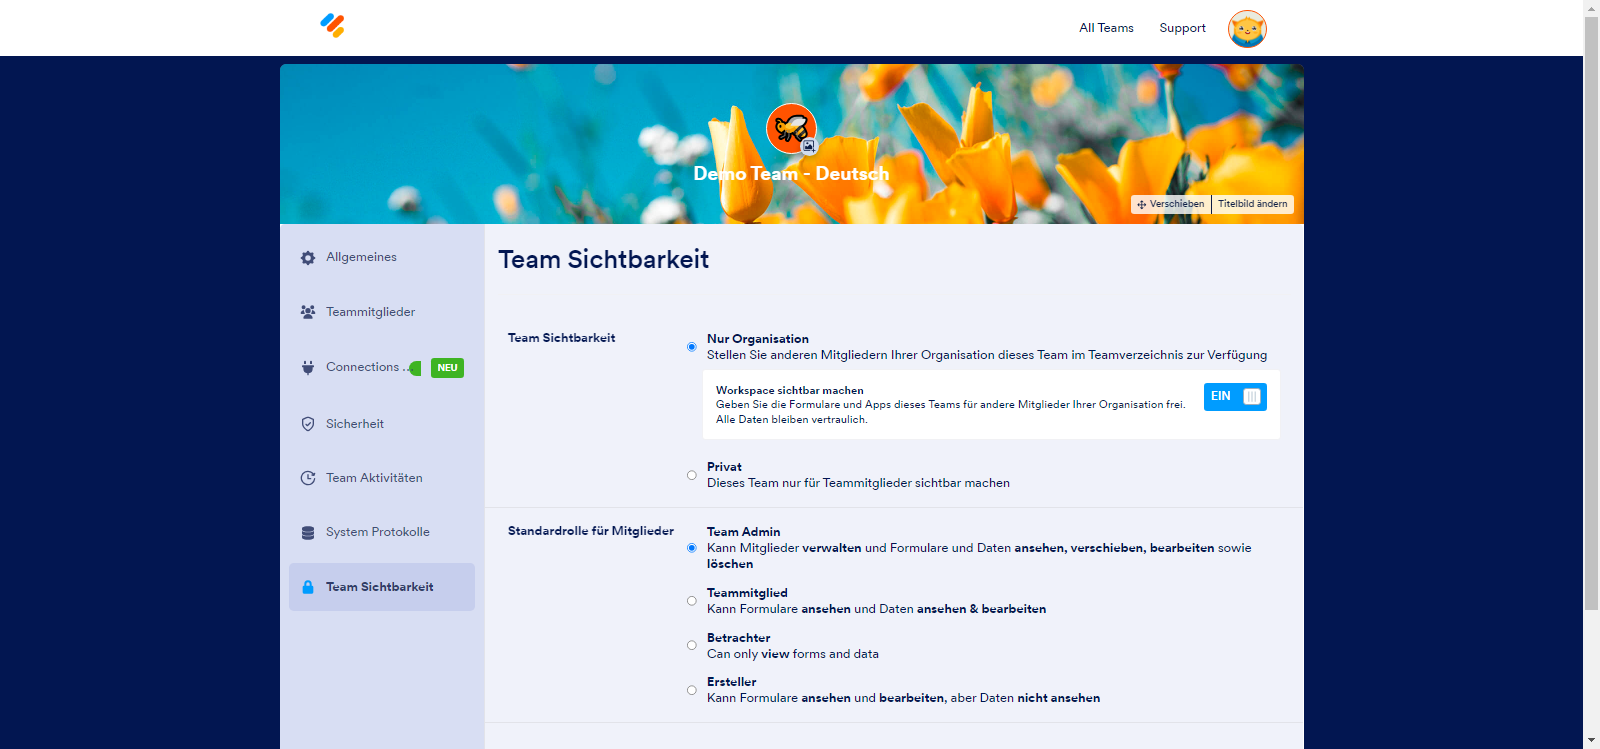Click the Workspace sichtbar machen title text
1600x749 pixels.
790,391
